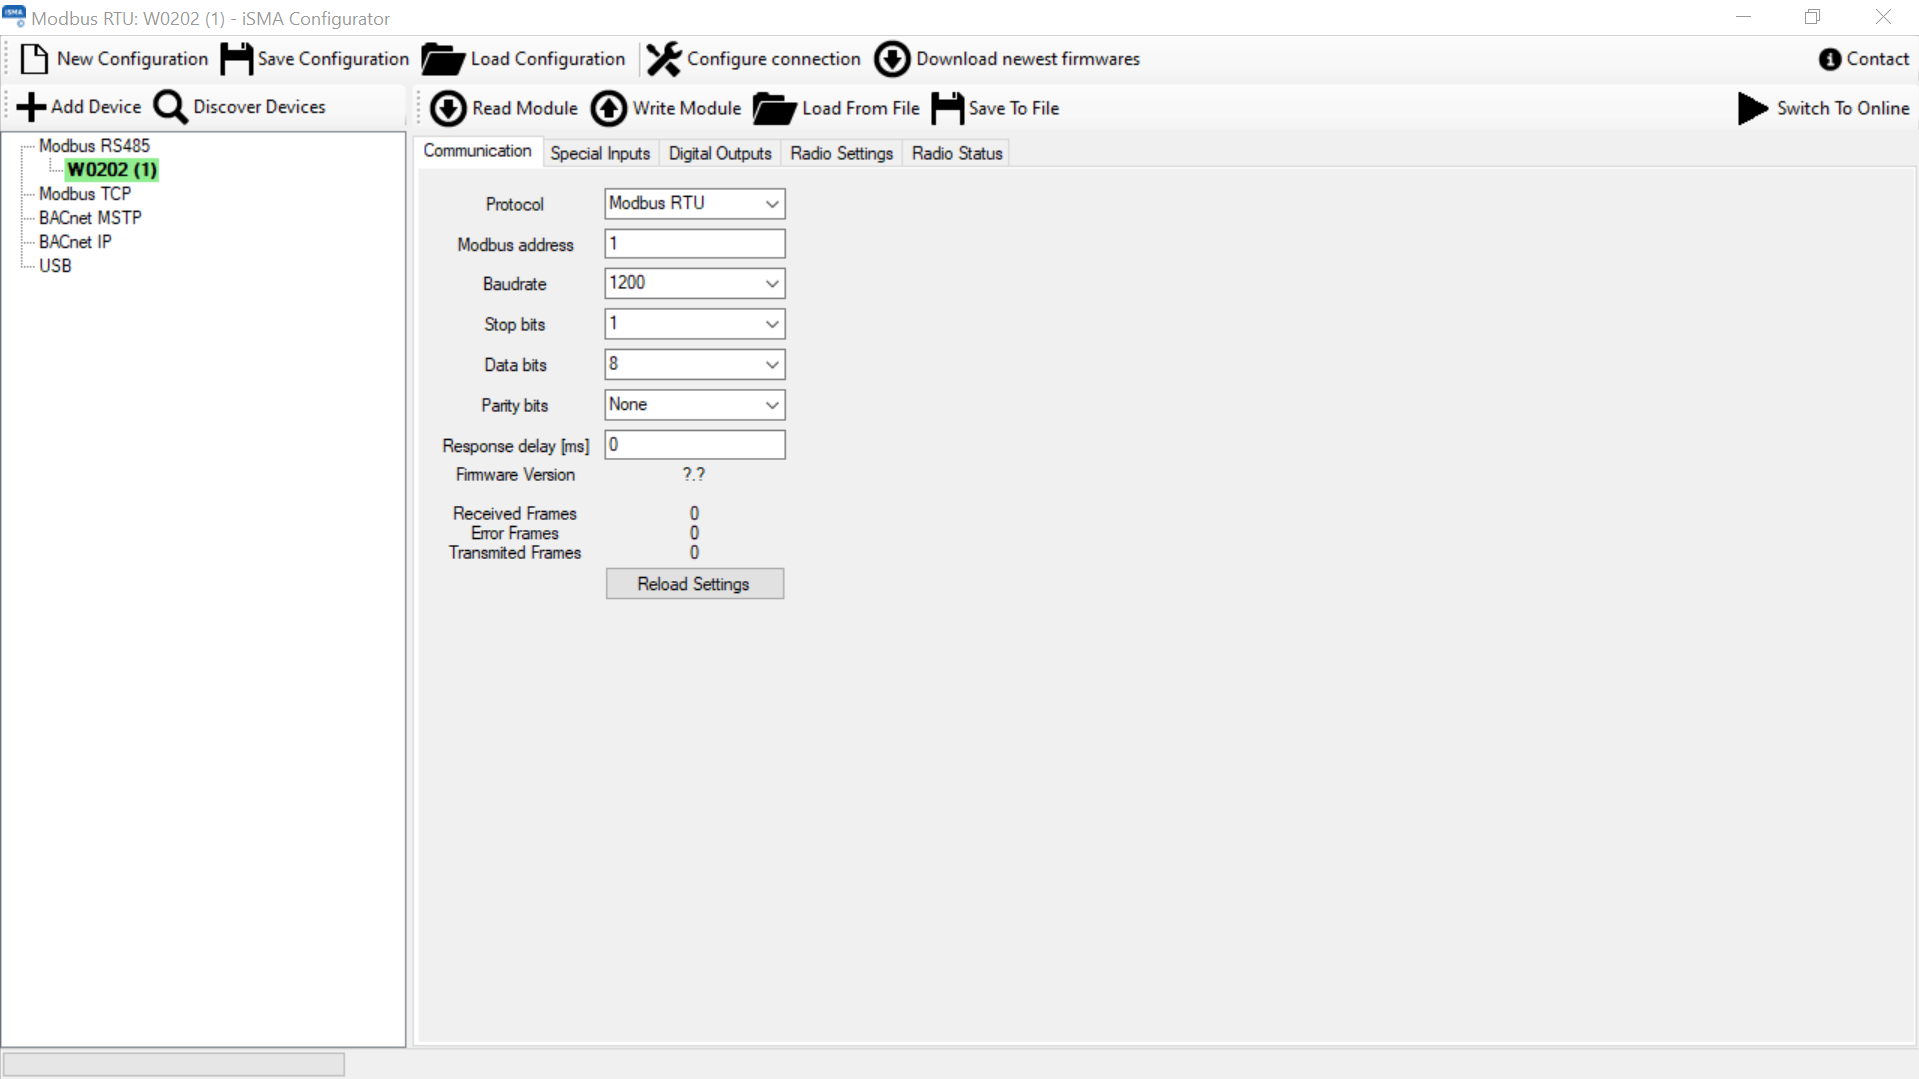This screenshot has height=1079, width=1919.
Task: Open Configure connection wrench icon
Action: (x=663, y=59)
